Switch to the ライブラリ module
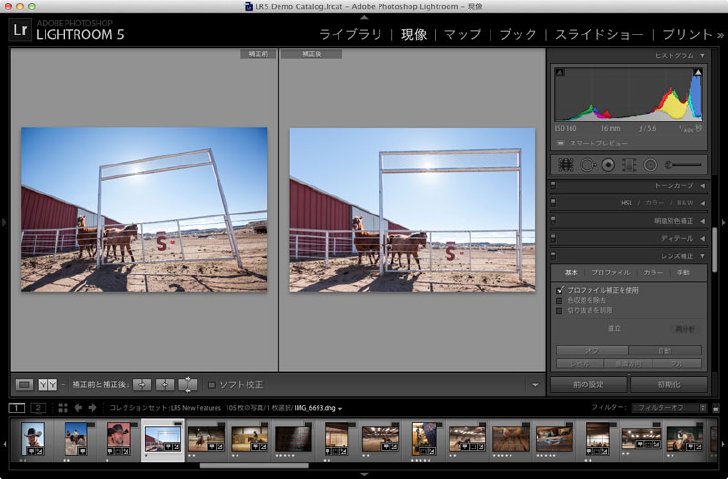 (350, 34)
